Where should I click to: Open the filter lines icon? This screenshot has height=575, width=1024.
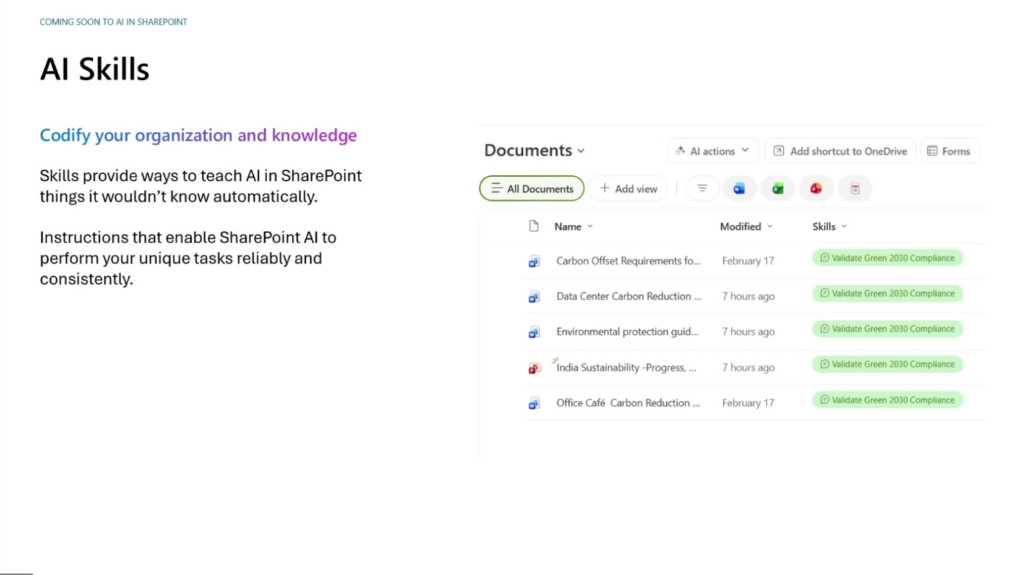point(702,188)
